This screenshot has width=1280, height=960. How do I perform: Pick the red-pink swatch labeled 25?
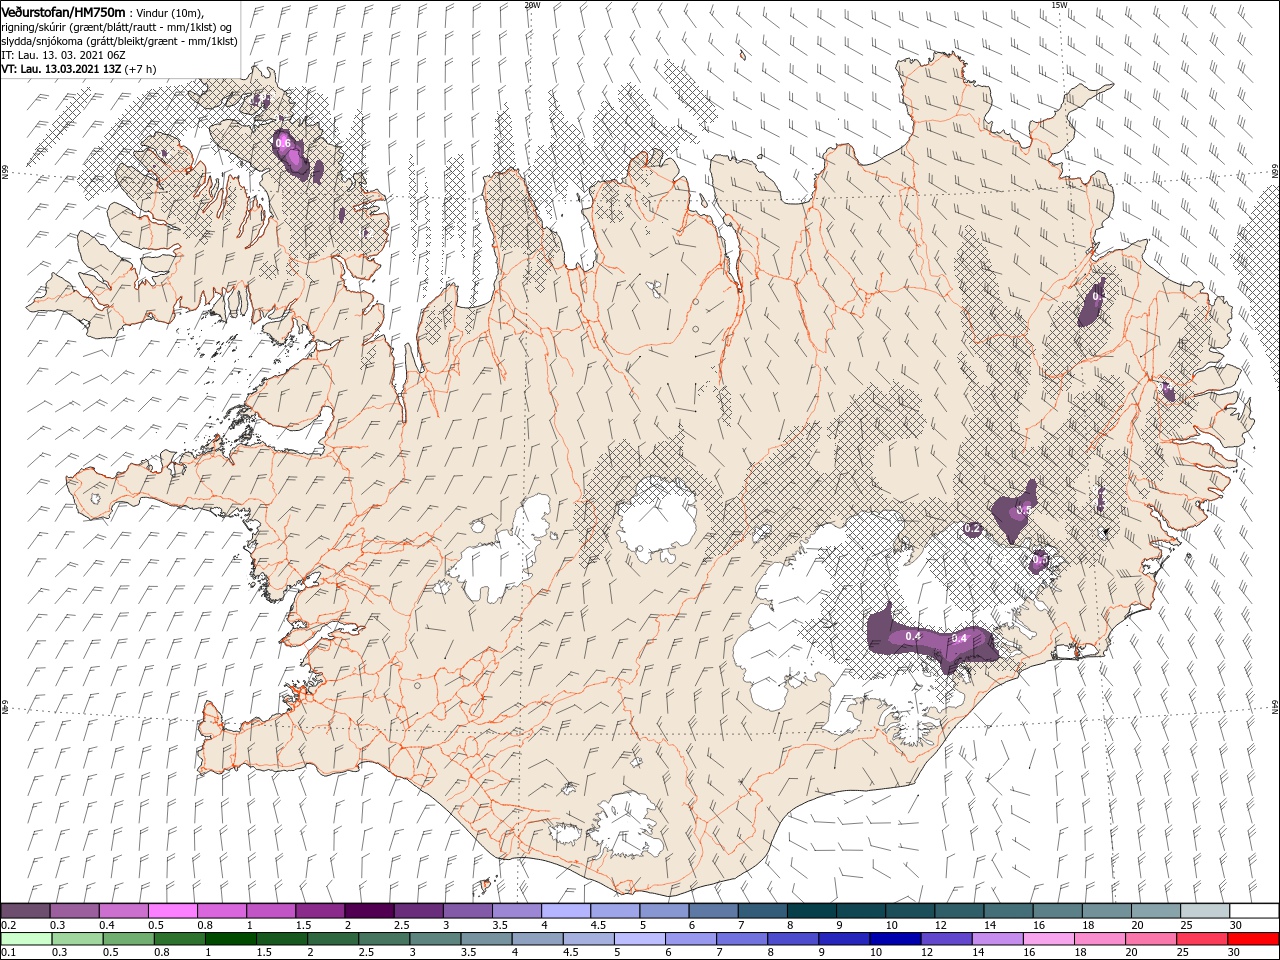[1201, 939]
